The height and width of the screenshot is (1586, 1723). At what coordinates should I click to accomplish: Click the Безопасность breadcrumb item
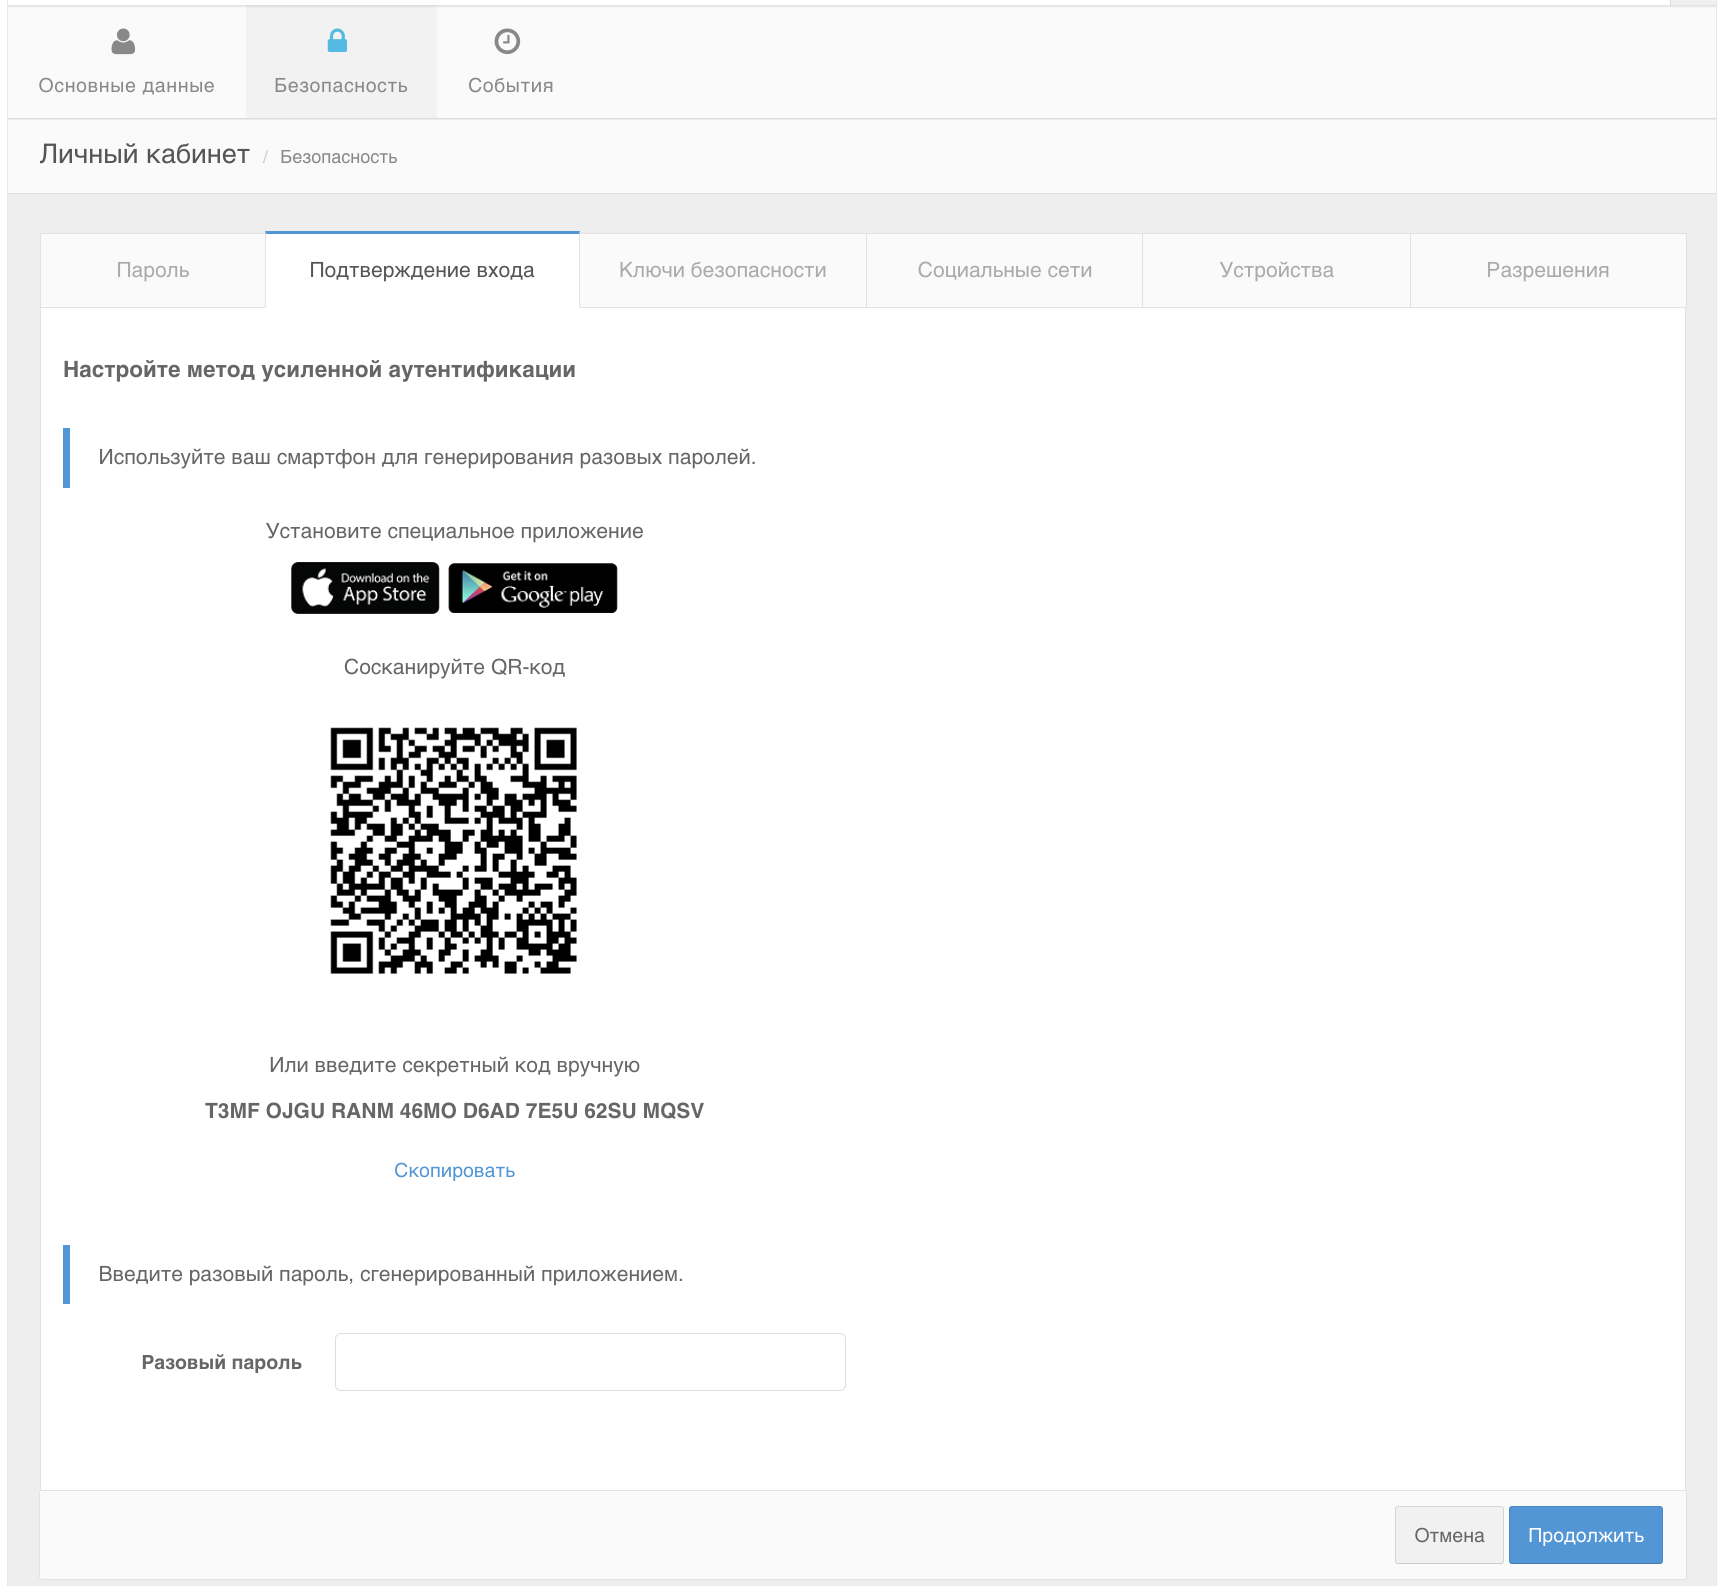pos(338,157)
